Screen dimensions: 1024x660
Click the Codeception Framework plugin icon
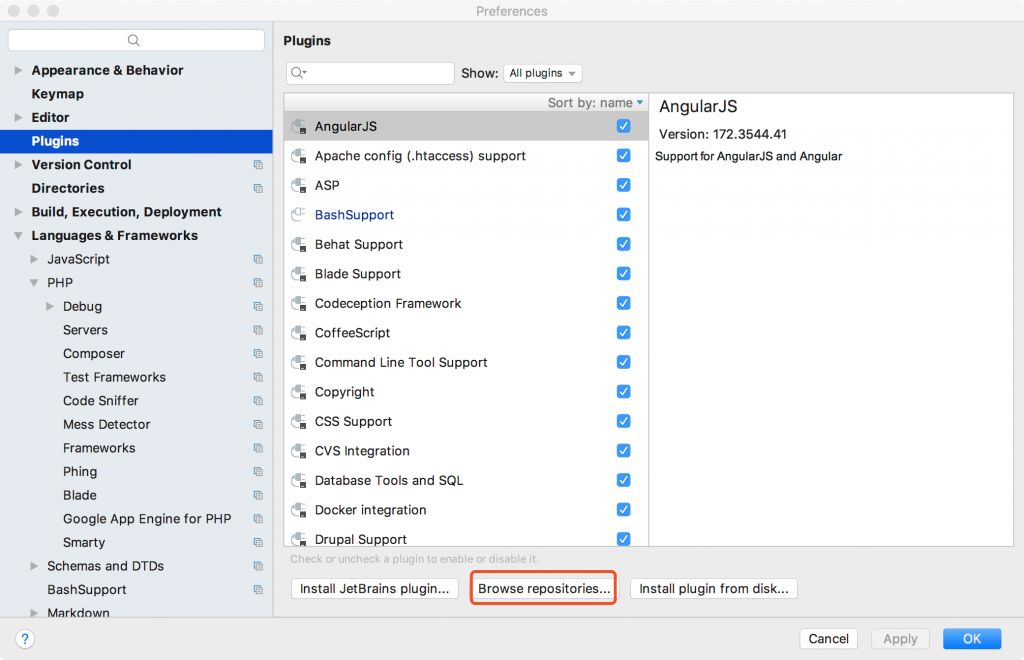coord(299,304)
